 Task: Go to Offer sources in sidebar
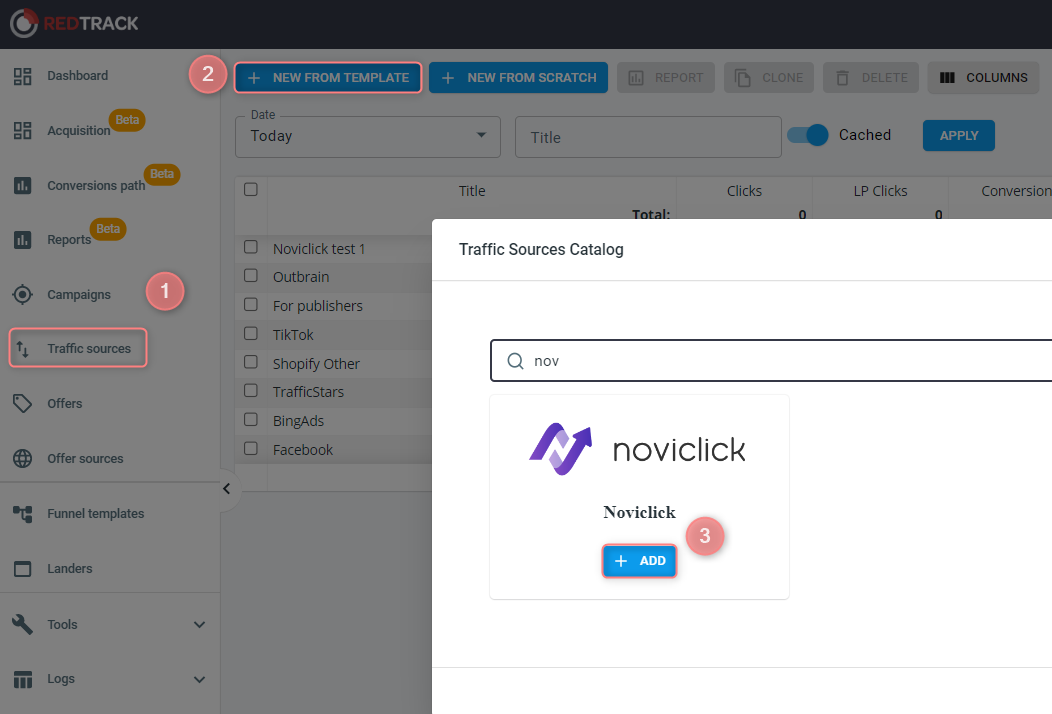click(85, 458)
